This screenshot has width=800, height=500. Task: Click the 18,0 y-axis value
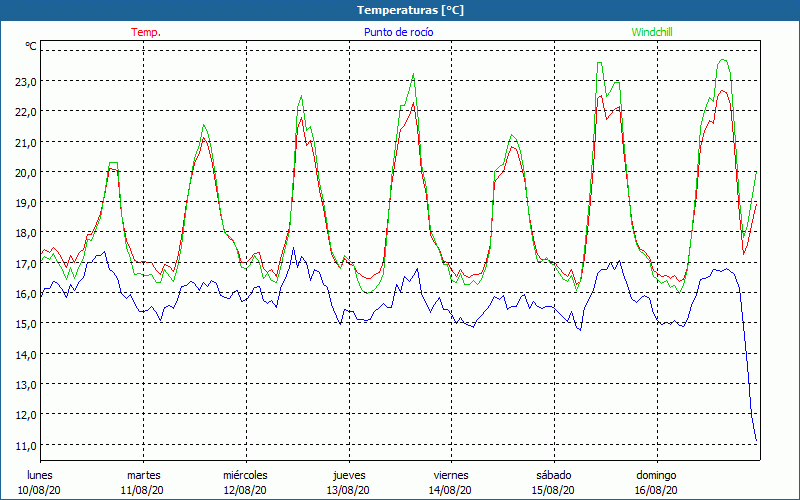coord(25,233)
